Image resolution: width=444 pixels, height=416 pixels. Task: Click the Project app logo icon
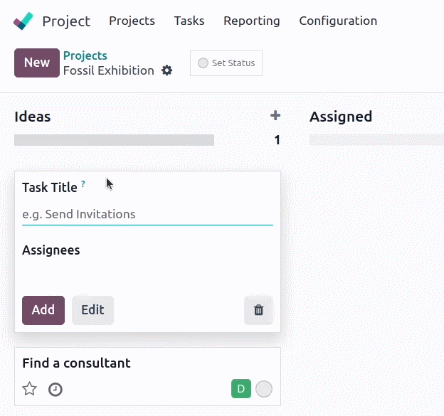(x=23, y=21)
